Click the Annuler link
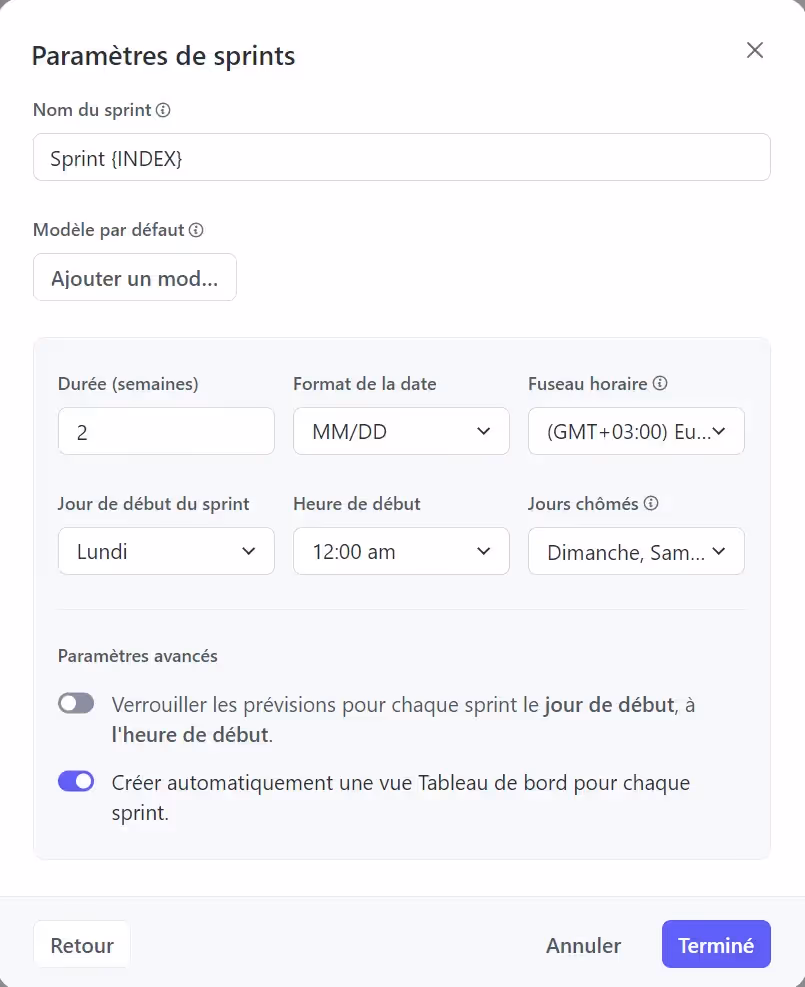Screen dimensions: 805x987 583,945
